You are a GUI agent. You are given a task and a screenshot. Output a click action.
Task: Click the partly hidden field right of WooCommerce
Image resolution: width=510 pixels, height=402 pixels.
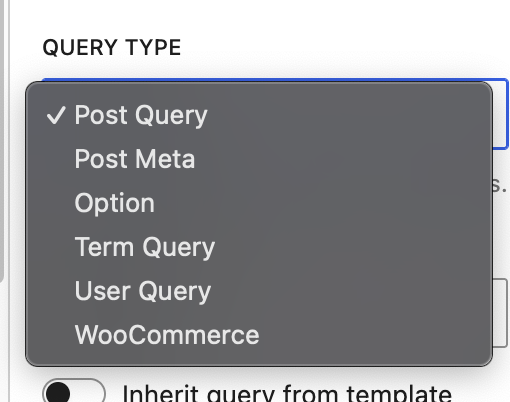tap(500, 313)
